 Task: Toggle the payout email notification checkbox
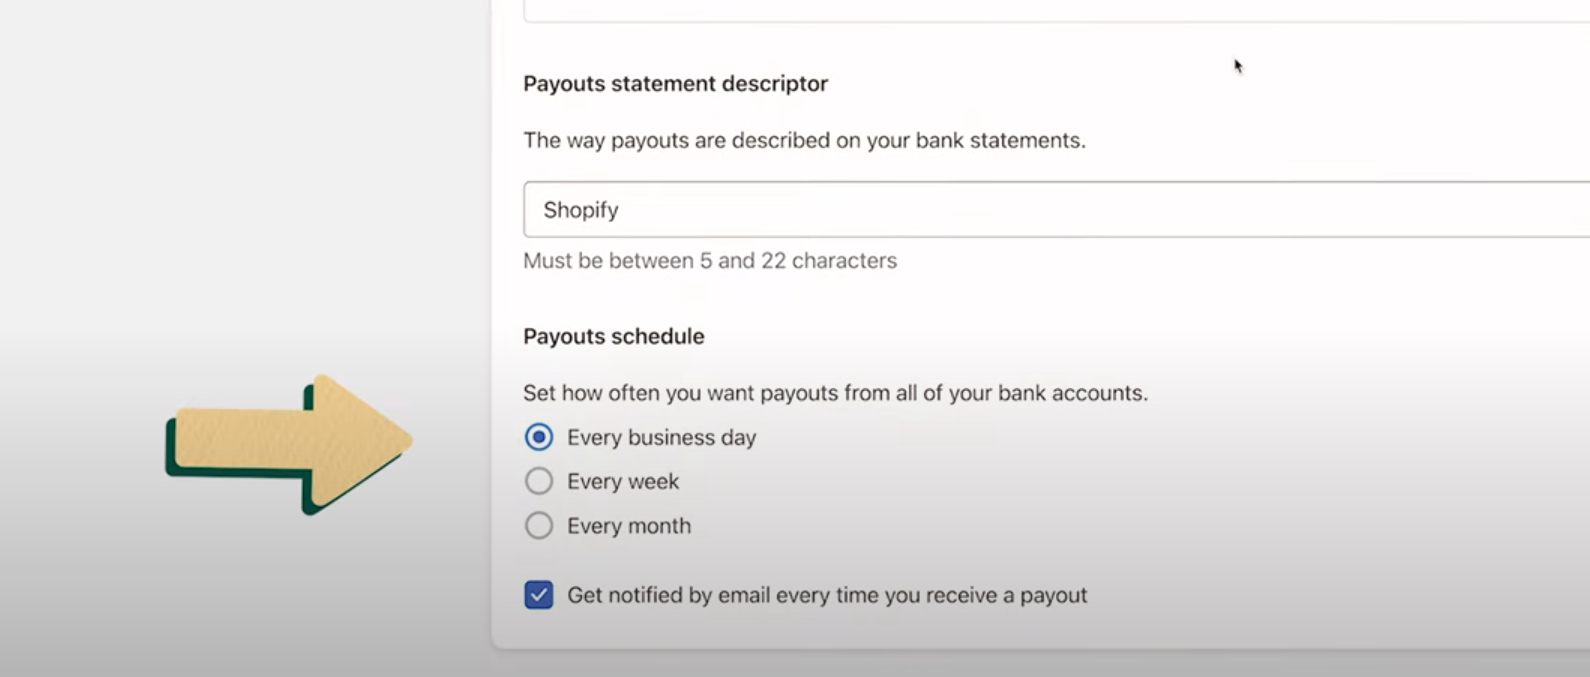tap(539, 594)
